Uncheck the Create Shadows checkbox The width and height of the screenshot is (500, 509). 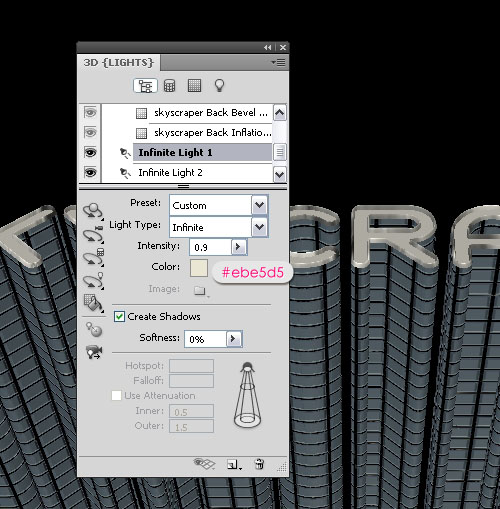[119, 316]
